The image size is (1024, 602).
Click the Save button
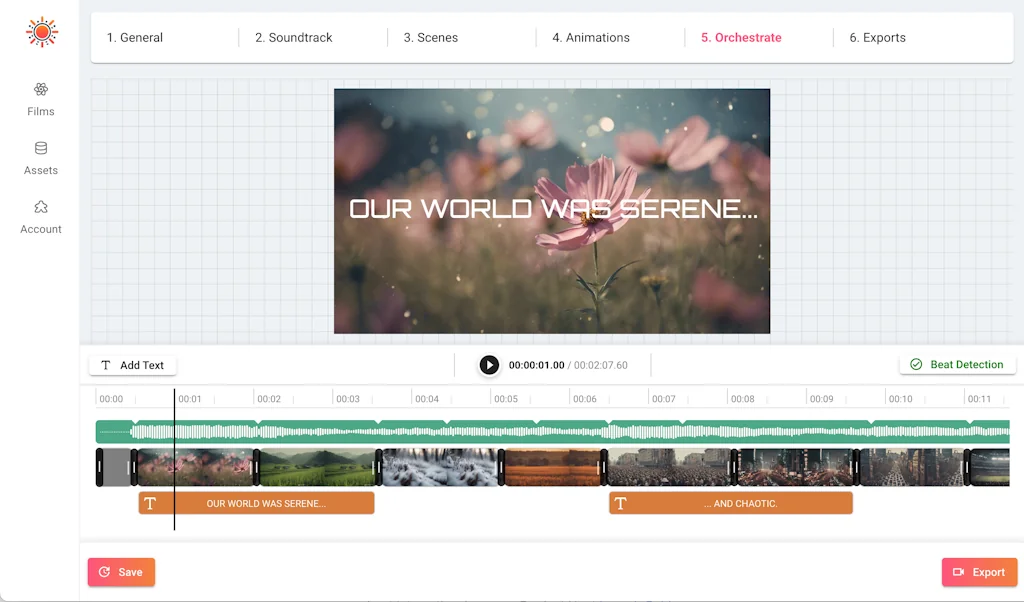pos(121,572)
